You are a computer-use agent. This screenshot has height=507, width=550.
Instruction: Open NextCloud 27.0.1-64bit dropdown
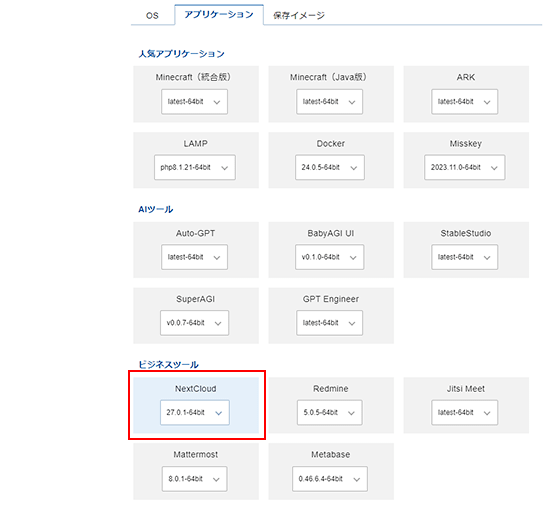(195, 413)
